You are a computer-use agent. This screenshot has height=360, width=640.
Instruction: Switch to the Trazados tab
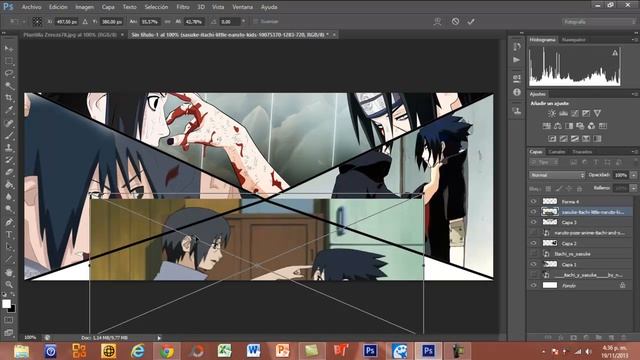582,152
